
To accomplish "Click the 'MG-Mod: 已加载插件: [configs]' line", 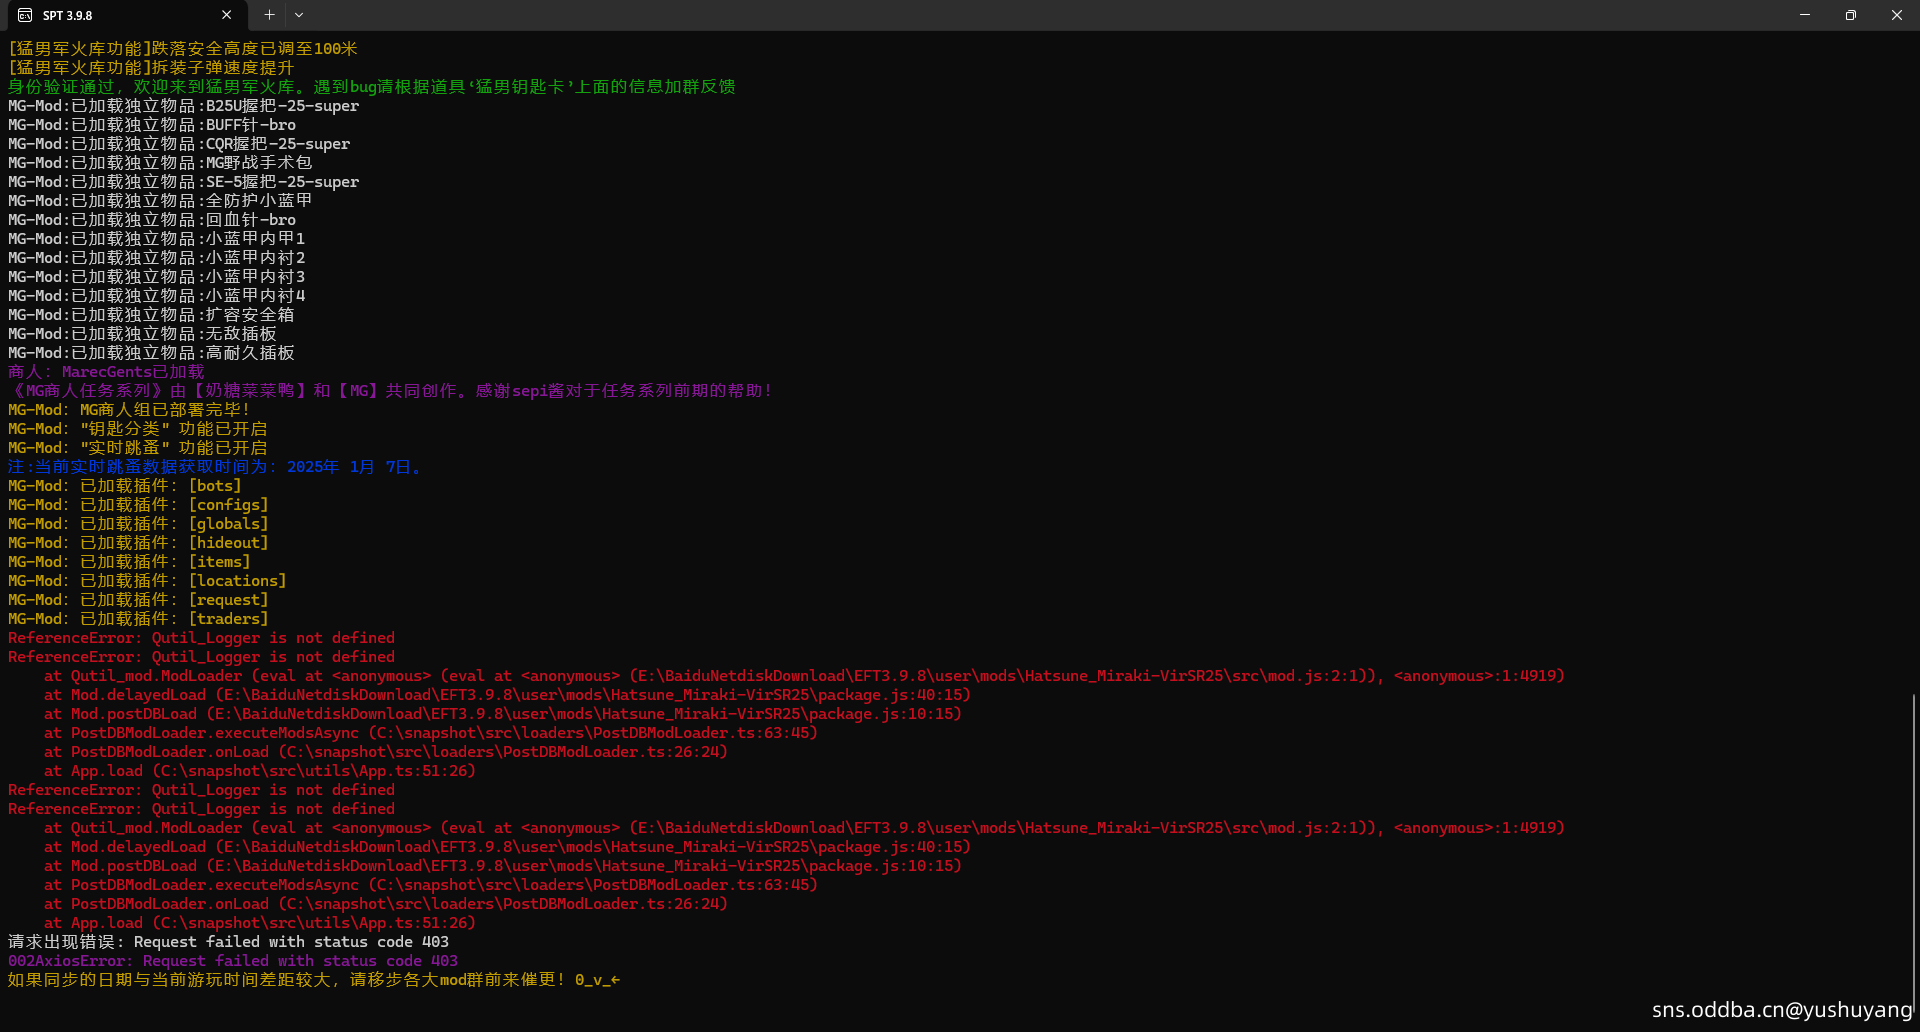I will point(138,505).
